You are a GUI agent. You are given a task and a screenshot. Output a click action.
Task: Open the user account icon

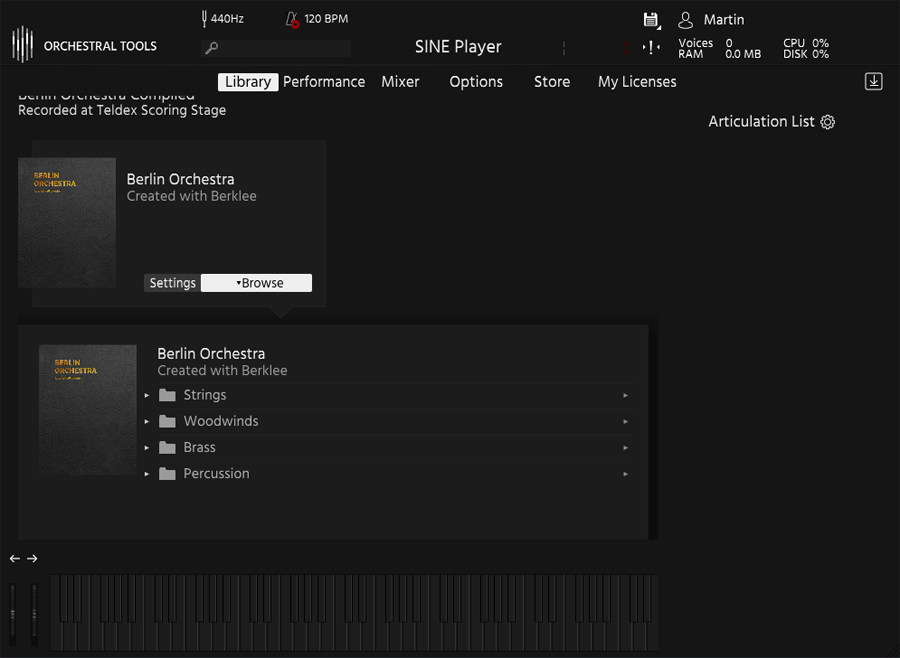click(x=685, y=20)
